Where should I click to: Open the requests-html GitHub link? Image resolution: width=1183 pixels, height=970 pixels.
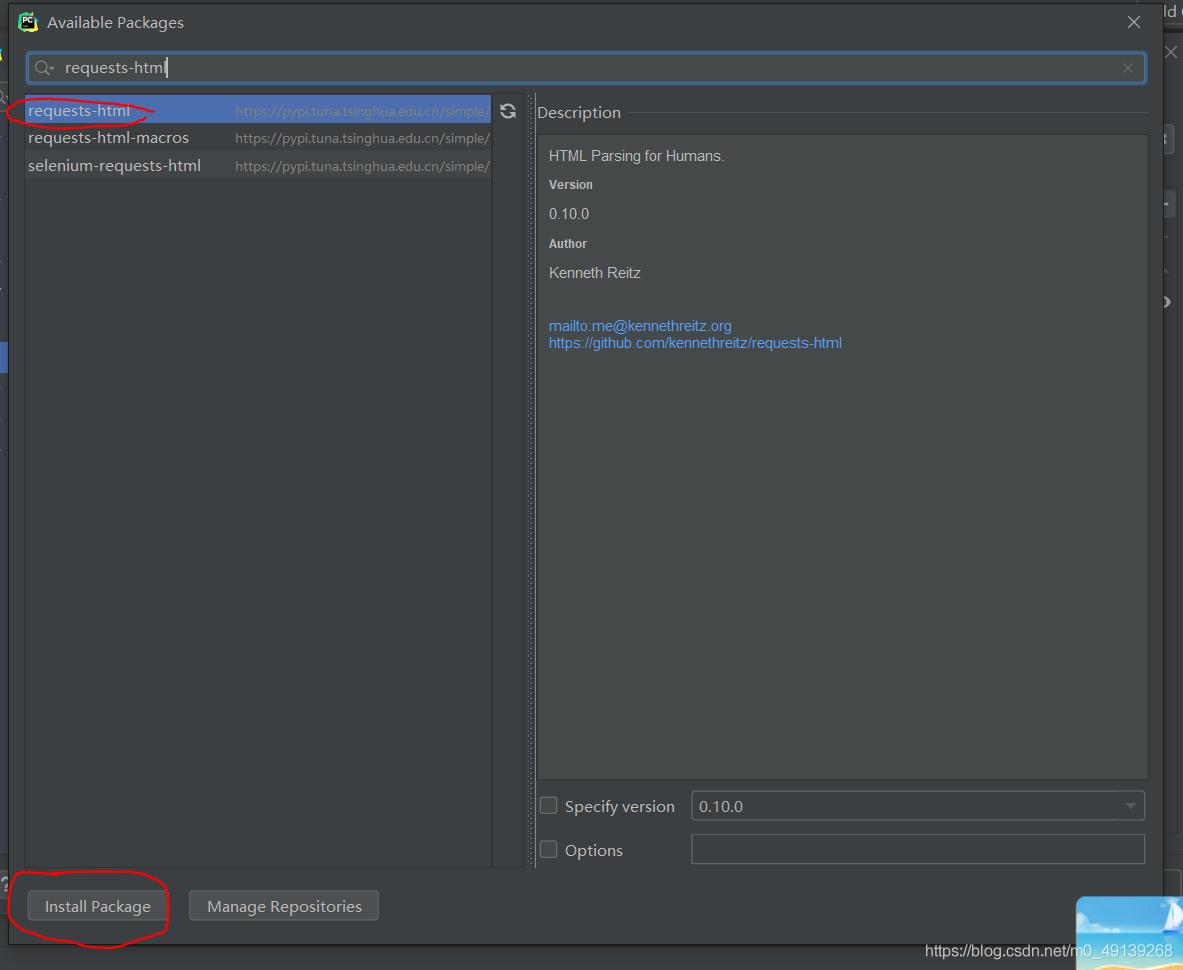coord(695,343)
